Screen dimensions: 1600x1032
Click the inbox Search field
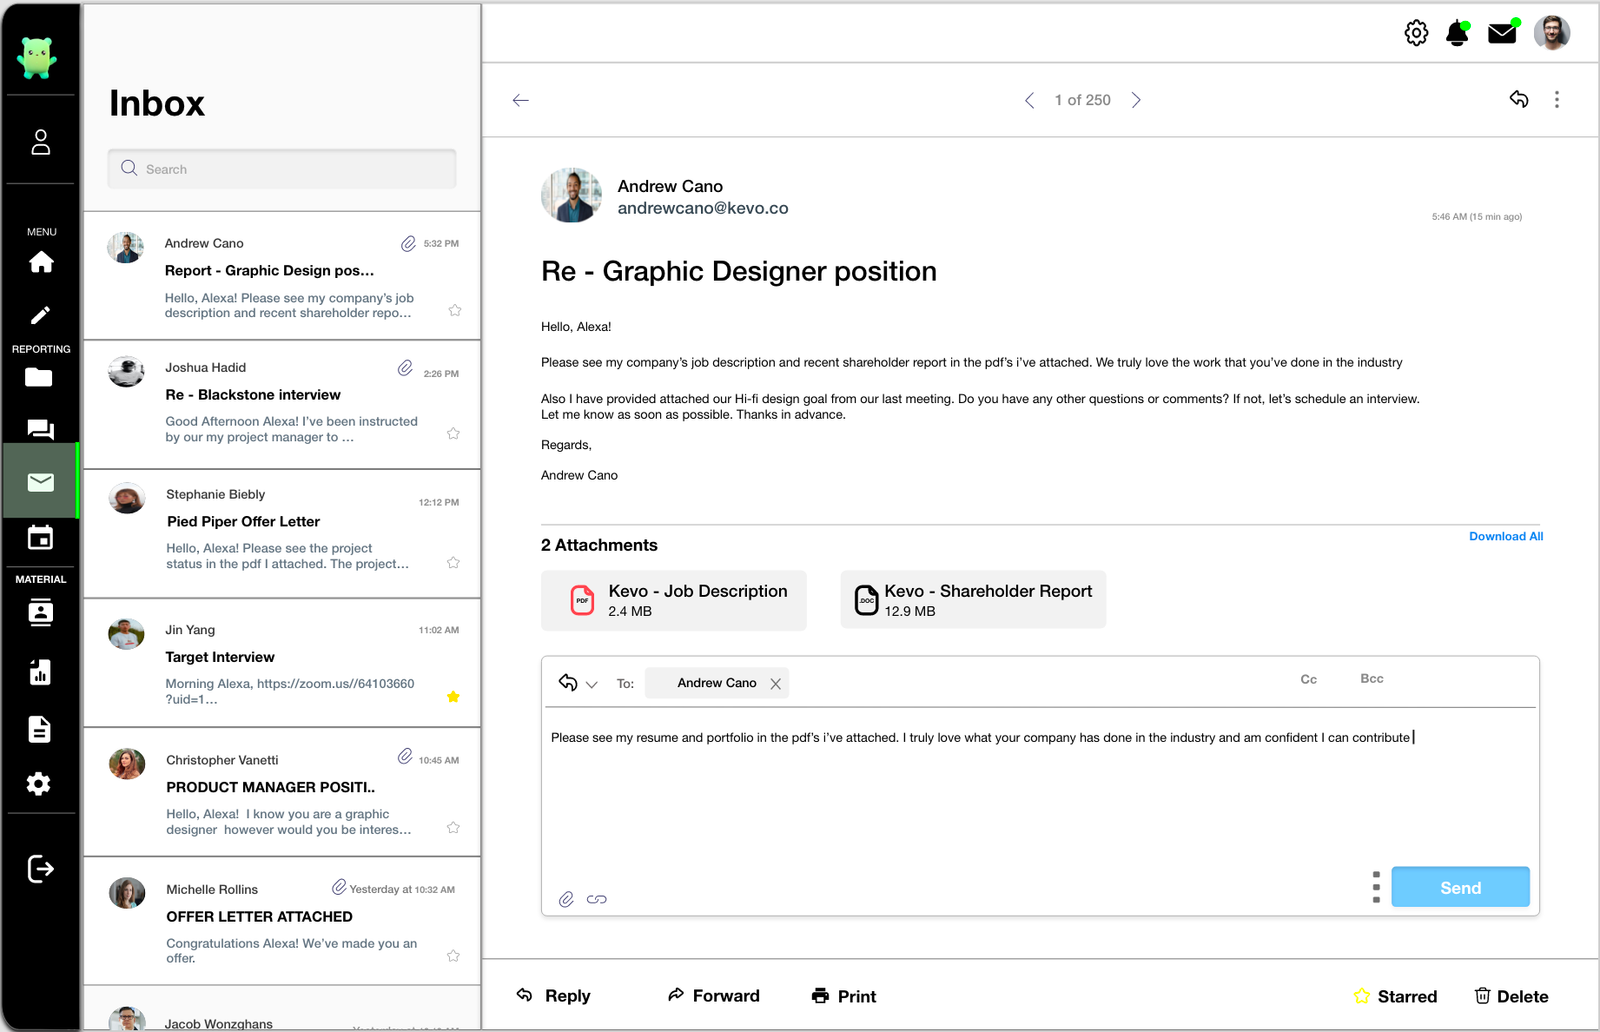[281, 168]
